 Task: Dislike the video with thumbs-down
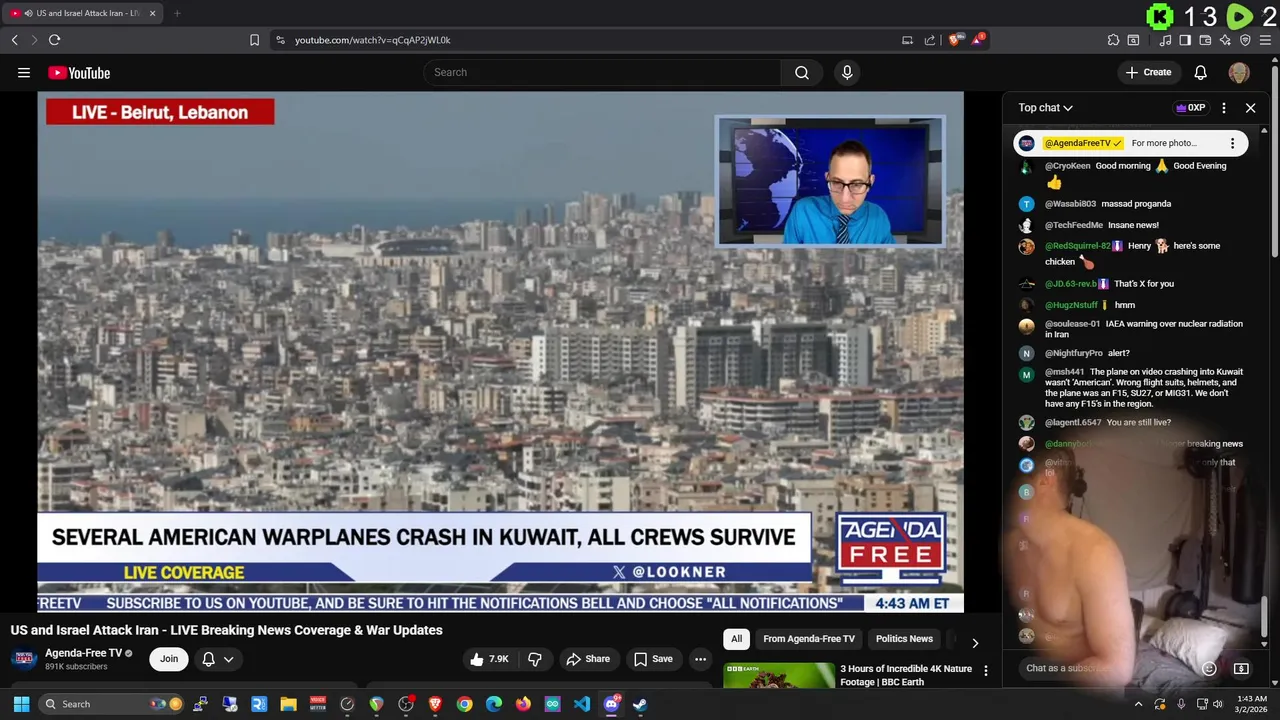point(535,659)
